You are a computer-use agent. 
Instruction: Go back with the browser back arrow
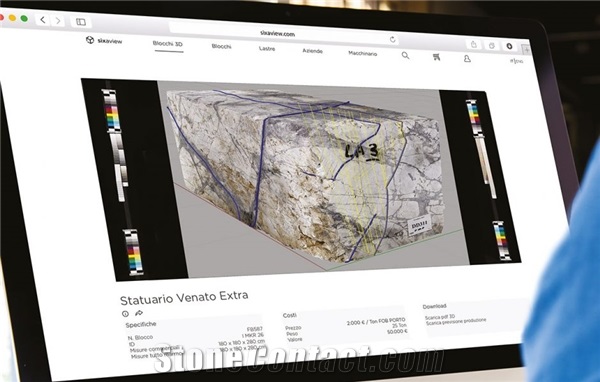coord(43,20)
